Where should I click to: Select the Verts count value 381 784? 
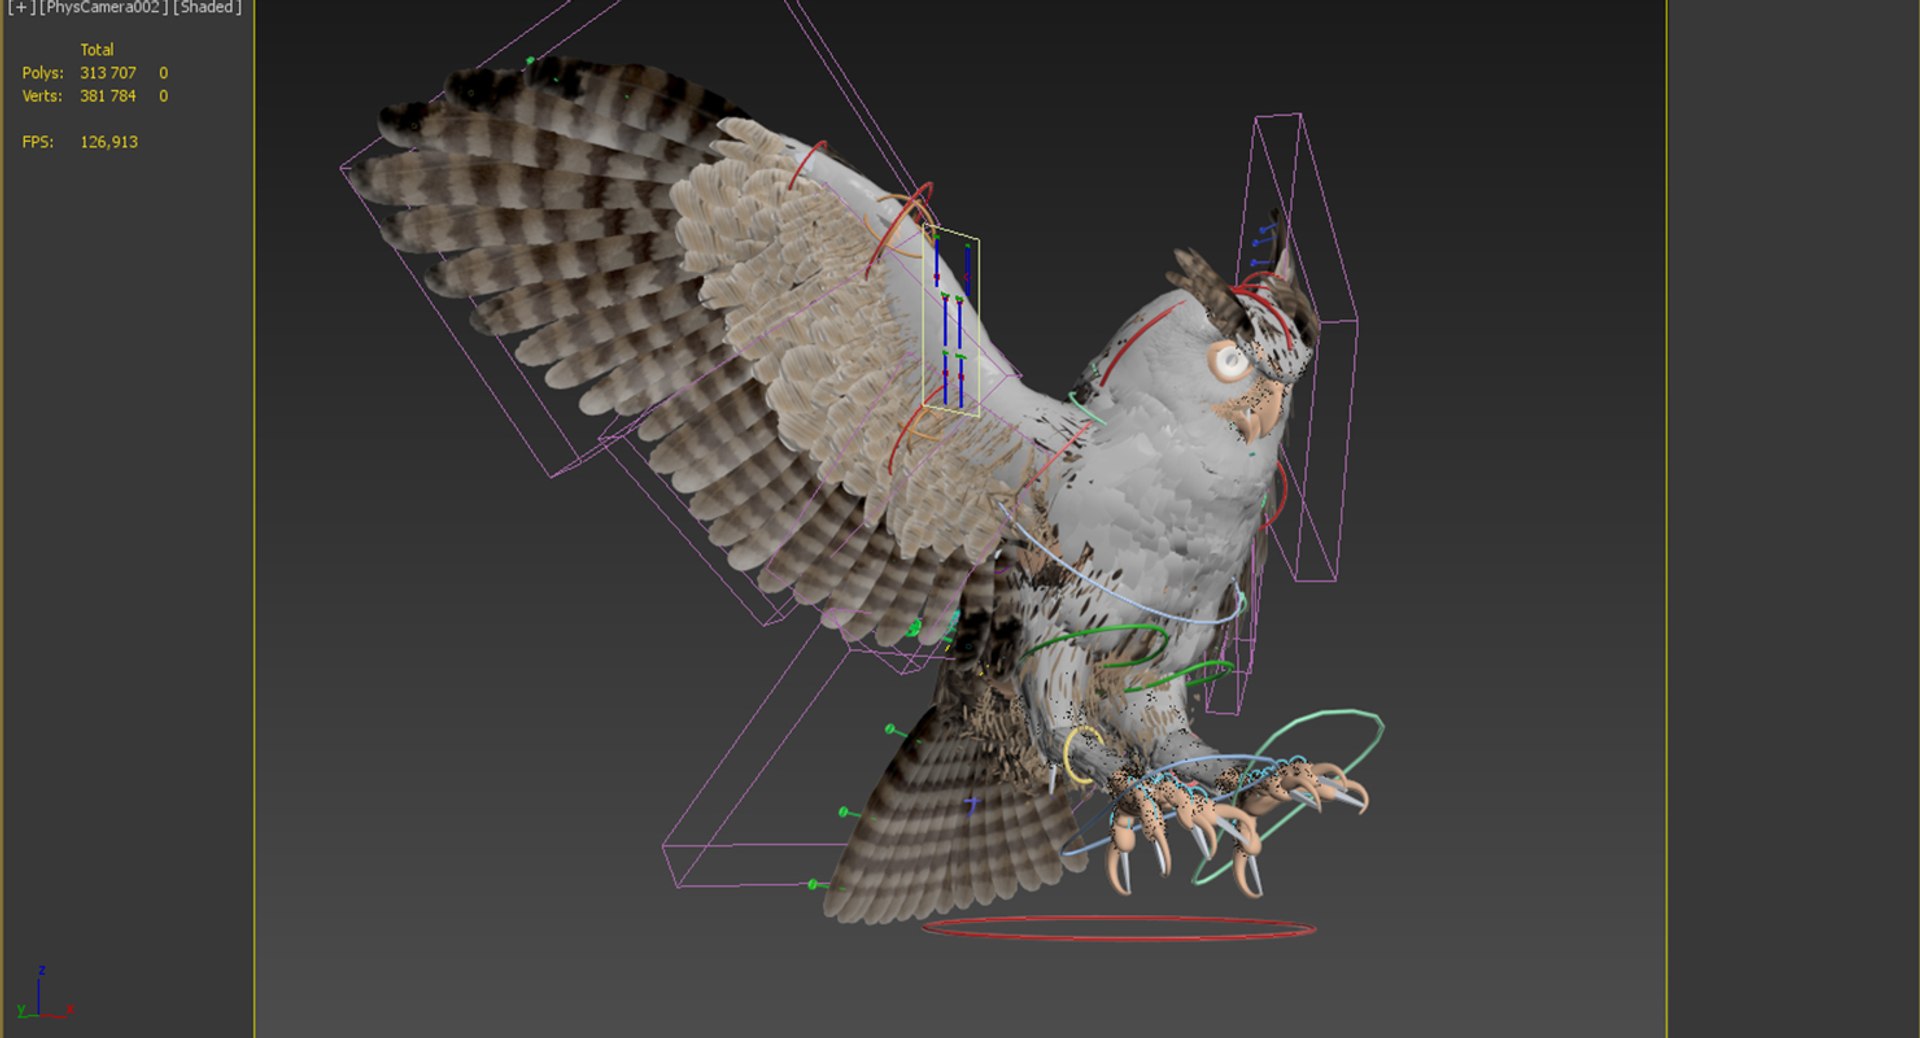(108, 96)
